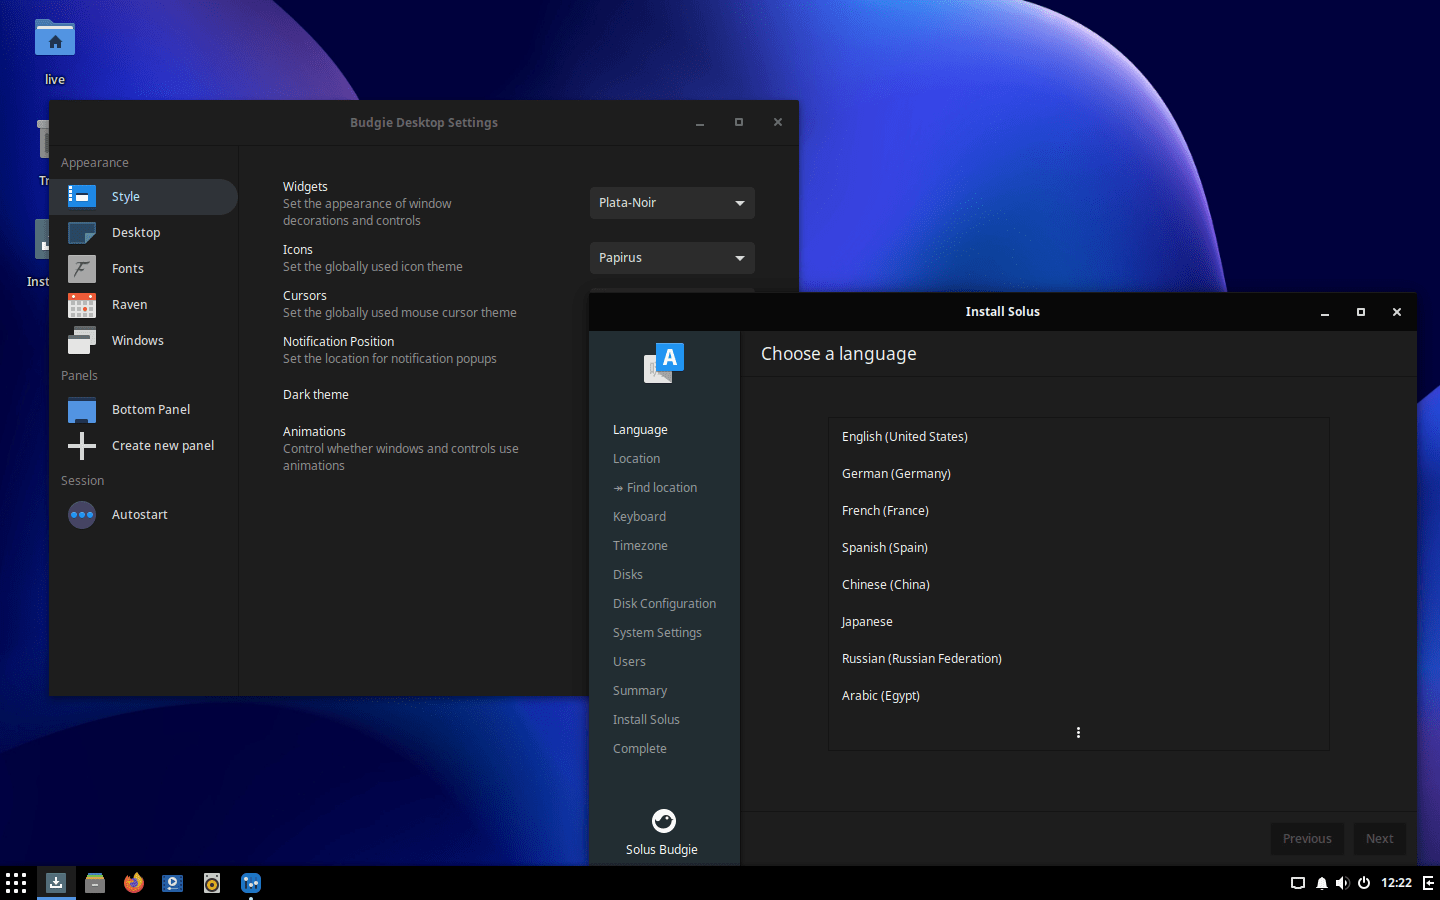The image size is (1440, 900).
Task: Click the Style icon in Budgie settings
Action: pyautogui.click(x=82, y=197)
